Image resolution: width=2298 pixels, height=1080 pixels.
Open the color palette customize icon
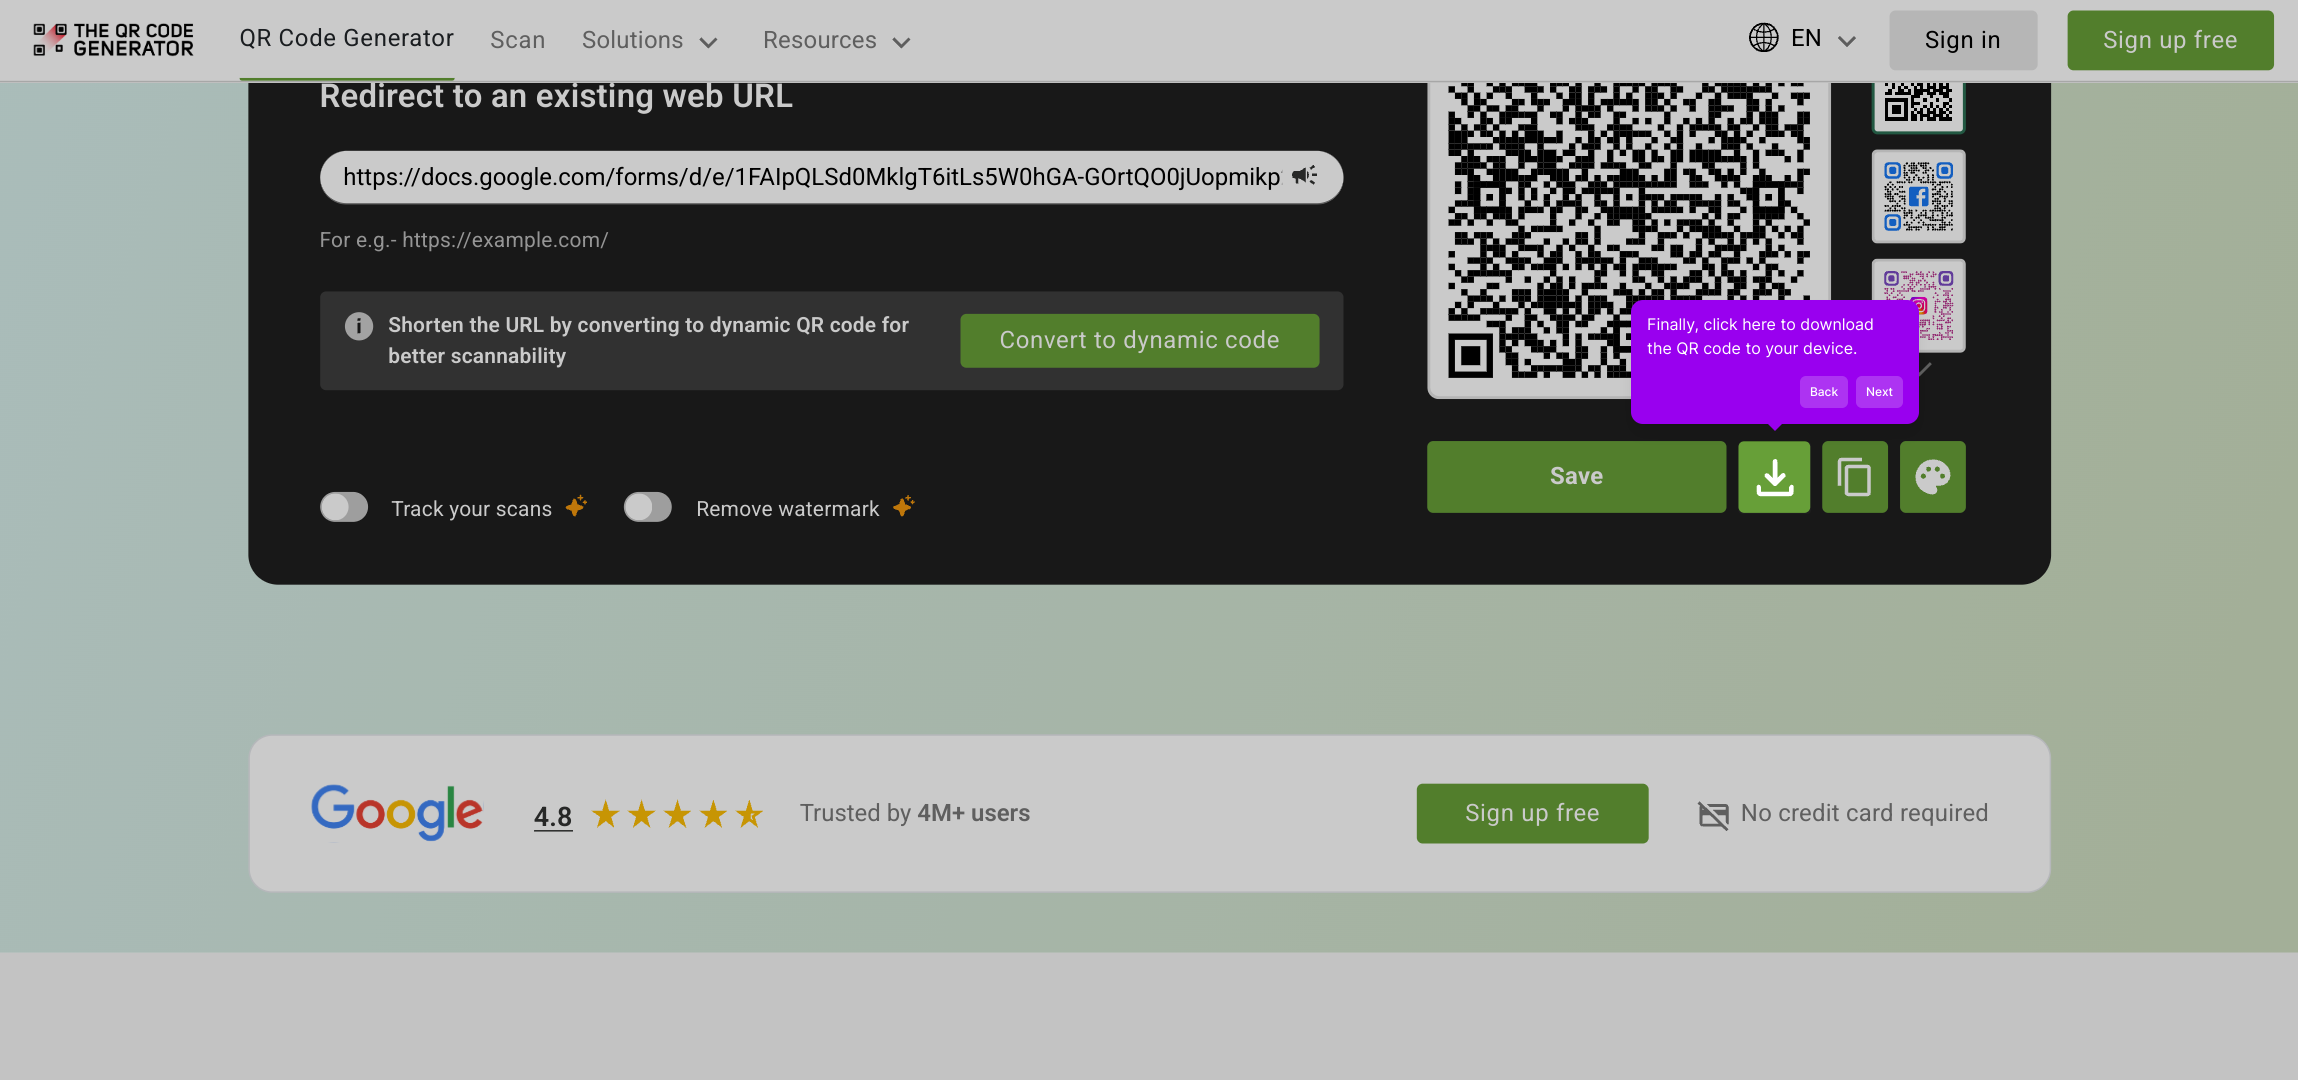coord(1932,477)
